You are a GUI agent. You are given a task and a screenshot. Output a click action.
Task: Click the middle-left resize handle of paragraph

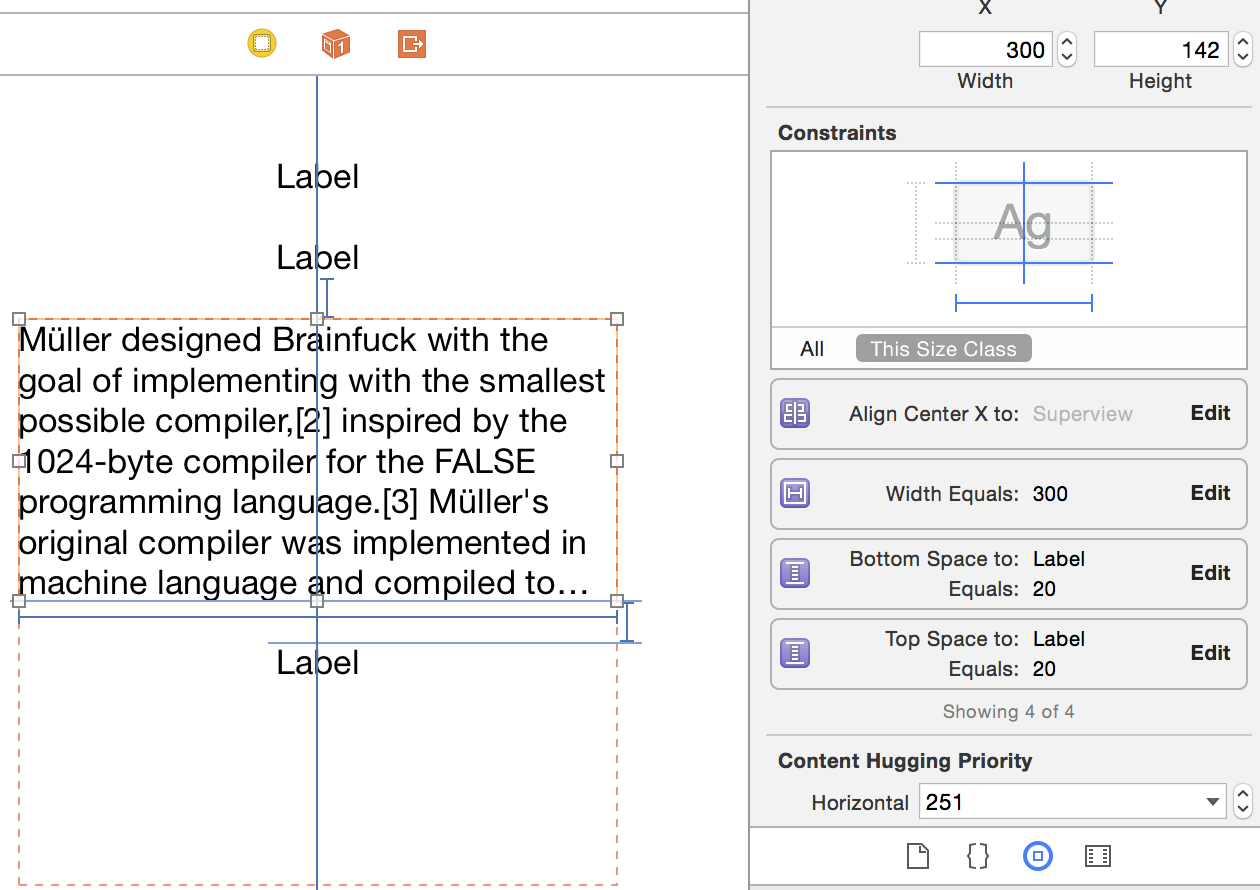(18, 461)
